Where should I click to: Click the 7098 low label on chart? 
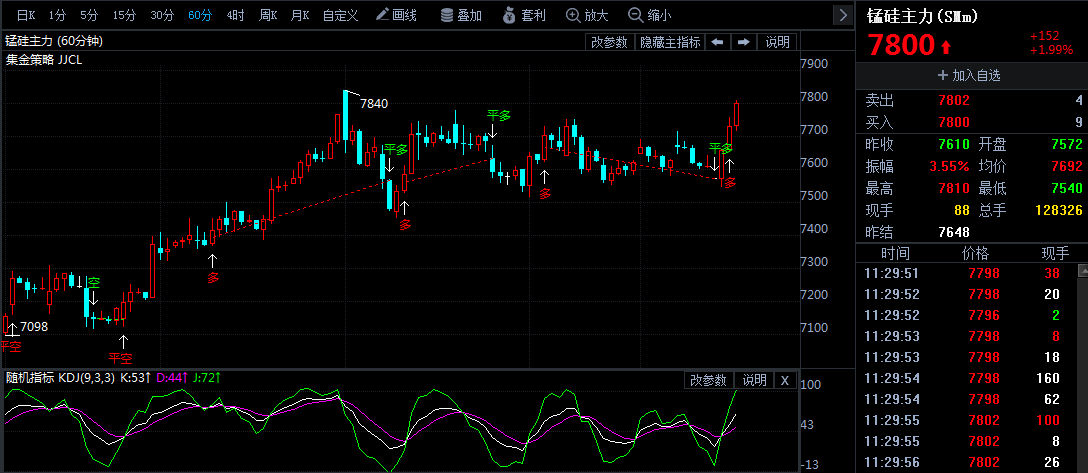[34, 327]
